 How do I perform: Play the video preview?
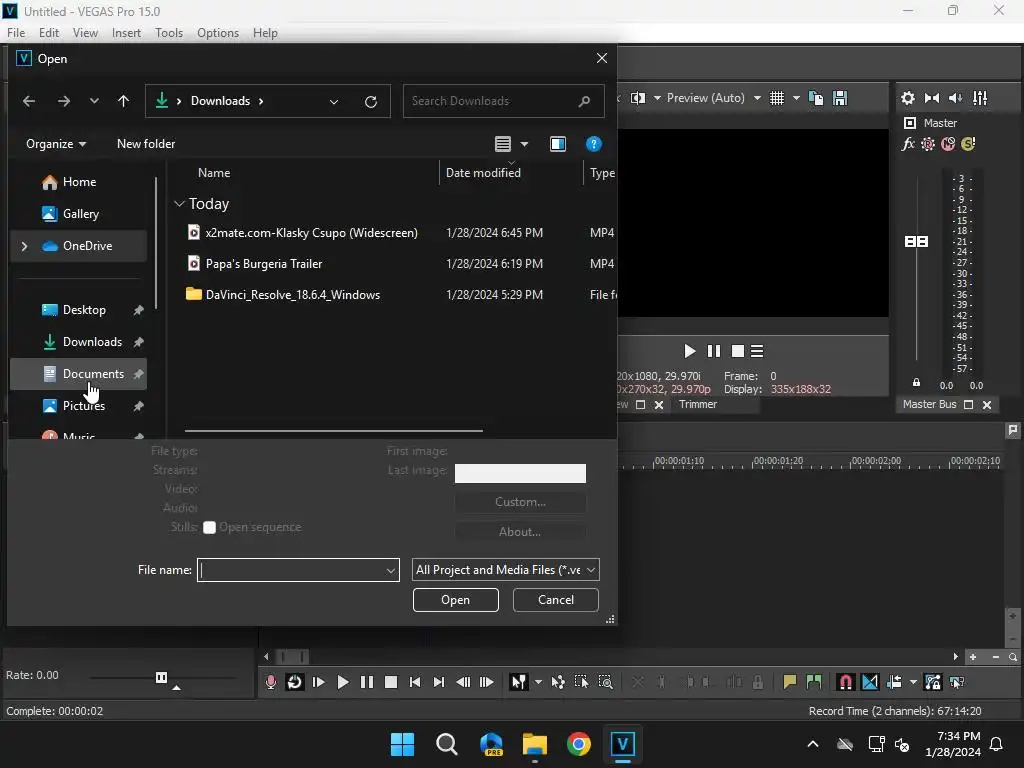pos(689,351)
